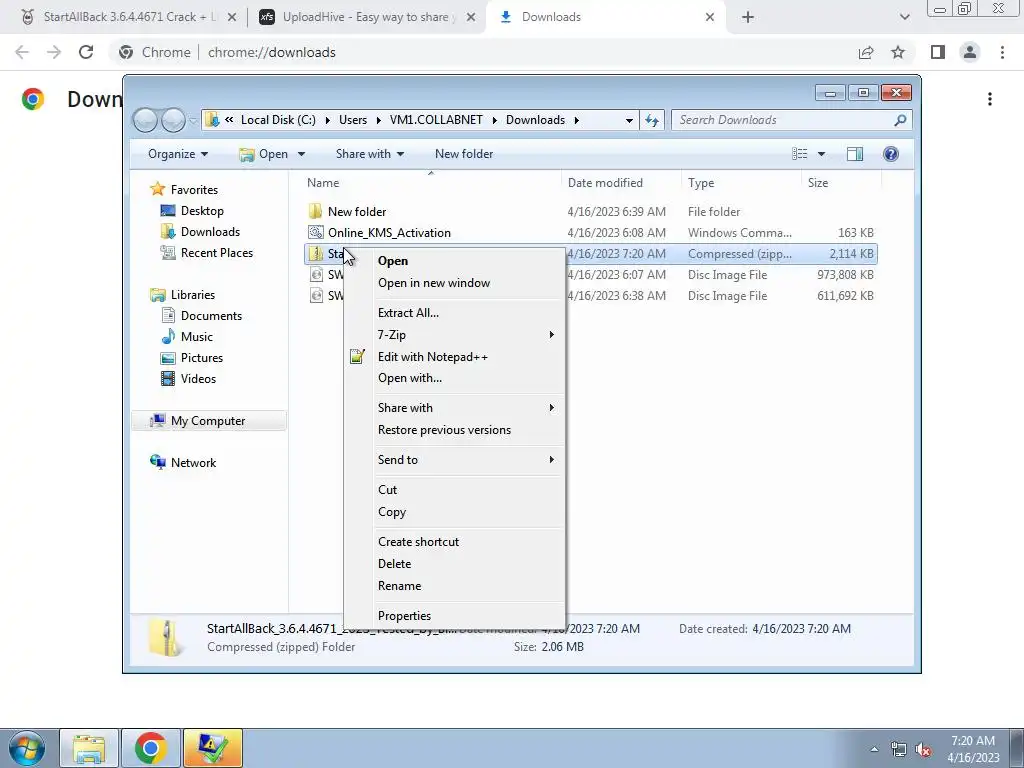This screenshot has height=768, width=1024.
Task: Click Open button in Explorer toolbar
Action: 264,154
